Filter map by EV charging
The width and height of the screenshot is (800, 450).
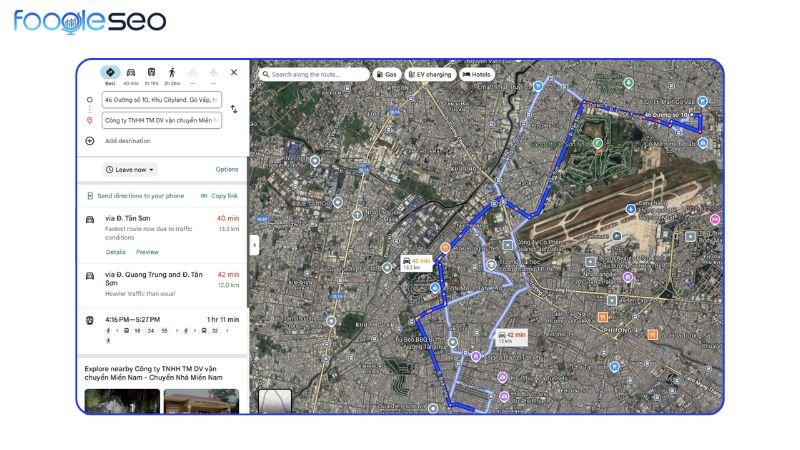[429, 74]
